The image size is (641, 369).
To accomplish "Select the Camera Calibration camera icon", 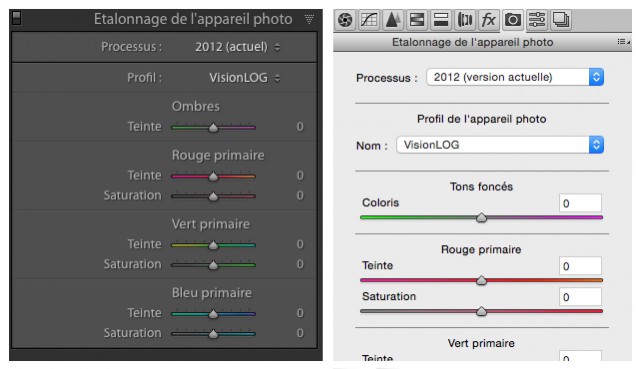I will (x=513, y=20).
